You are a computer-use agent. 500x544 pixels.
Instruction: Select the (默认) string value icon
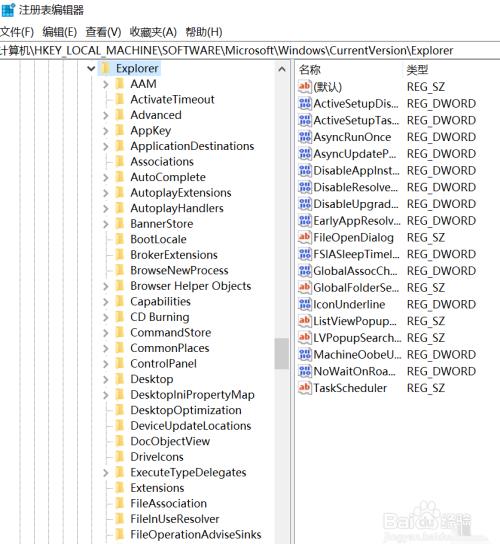point(304,86)
